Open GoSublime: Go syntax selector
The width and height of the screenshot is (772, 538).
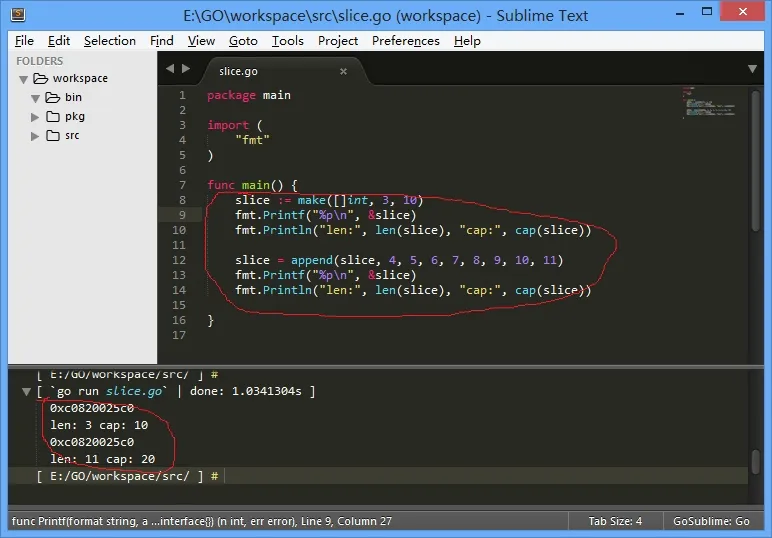click(x=711, y=521)
